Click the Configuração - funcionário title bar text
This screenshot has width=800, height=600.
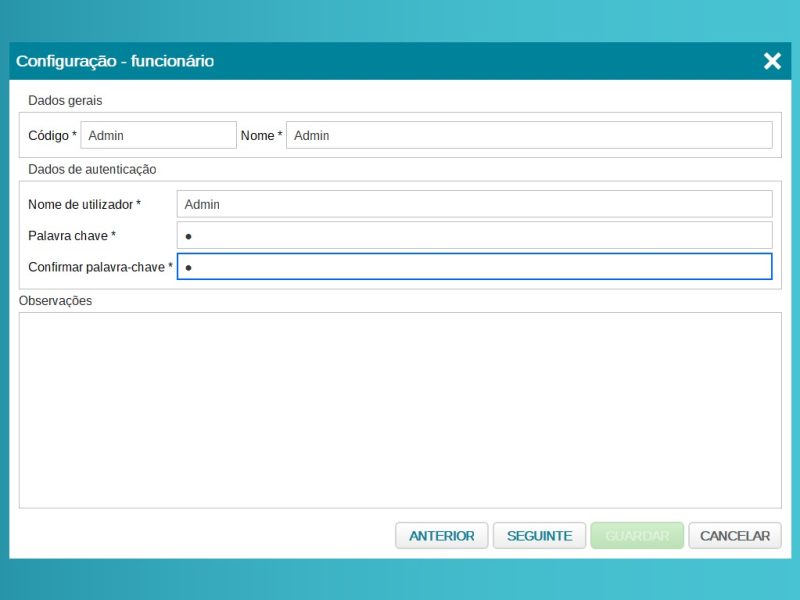(x=115, y=61)
